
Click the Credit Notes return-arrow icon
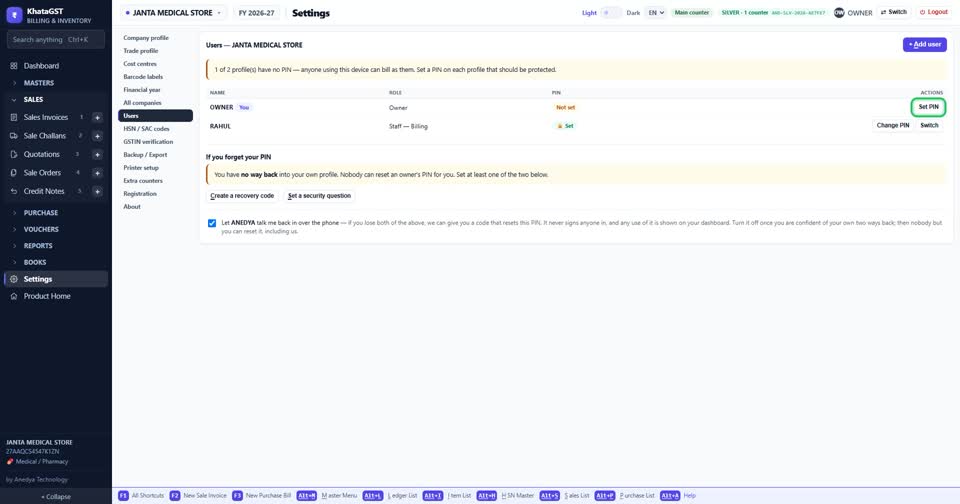click(14, 191)
